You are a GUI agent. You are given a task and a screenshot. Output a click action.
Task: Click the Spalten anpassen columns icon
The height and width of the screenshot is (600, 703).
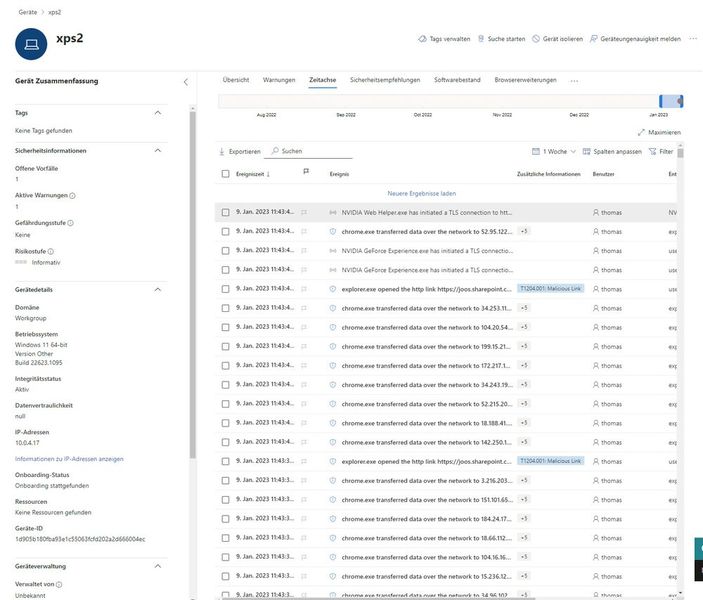(x=586, y=152)
